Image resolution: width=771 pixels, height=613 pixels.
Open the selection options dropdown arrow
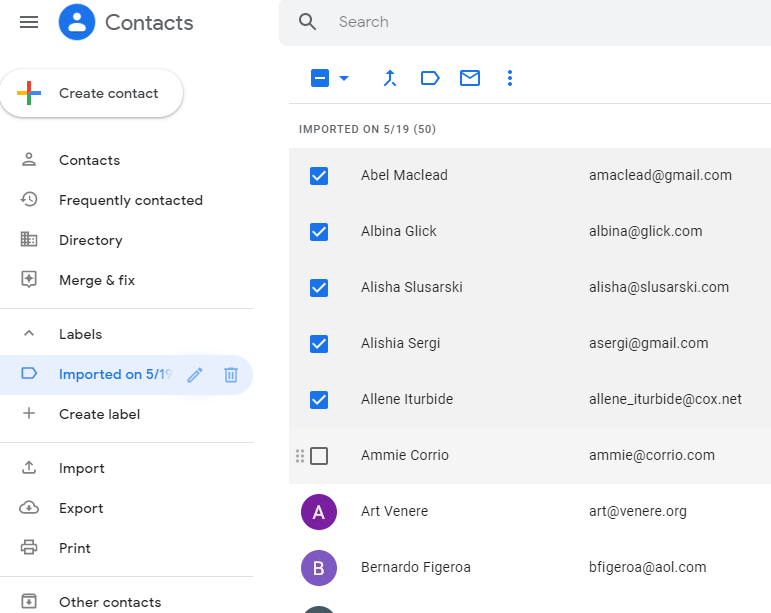[344, 78]
